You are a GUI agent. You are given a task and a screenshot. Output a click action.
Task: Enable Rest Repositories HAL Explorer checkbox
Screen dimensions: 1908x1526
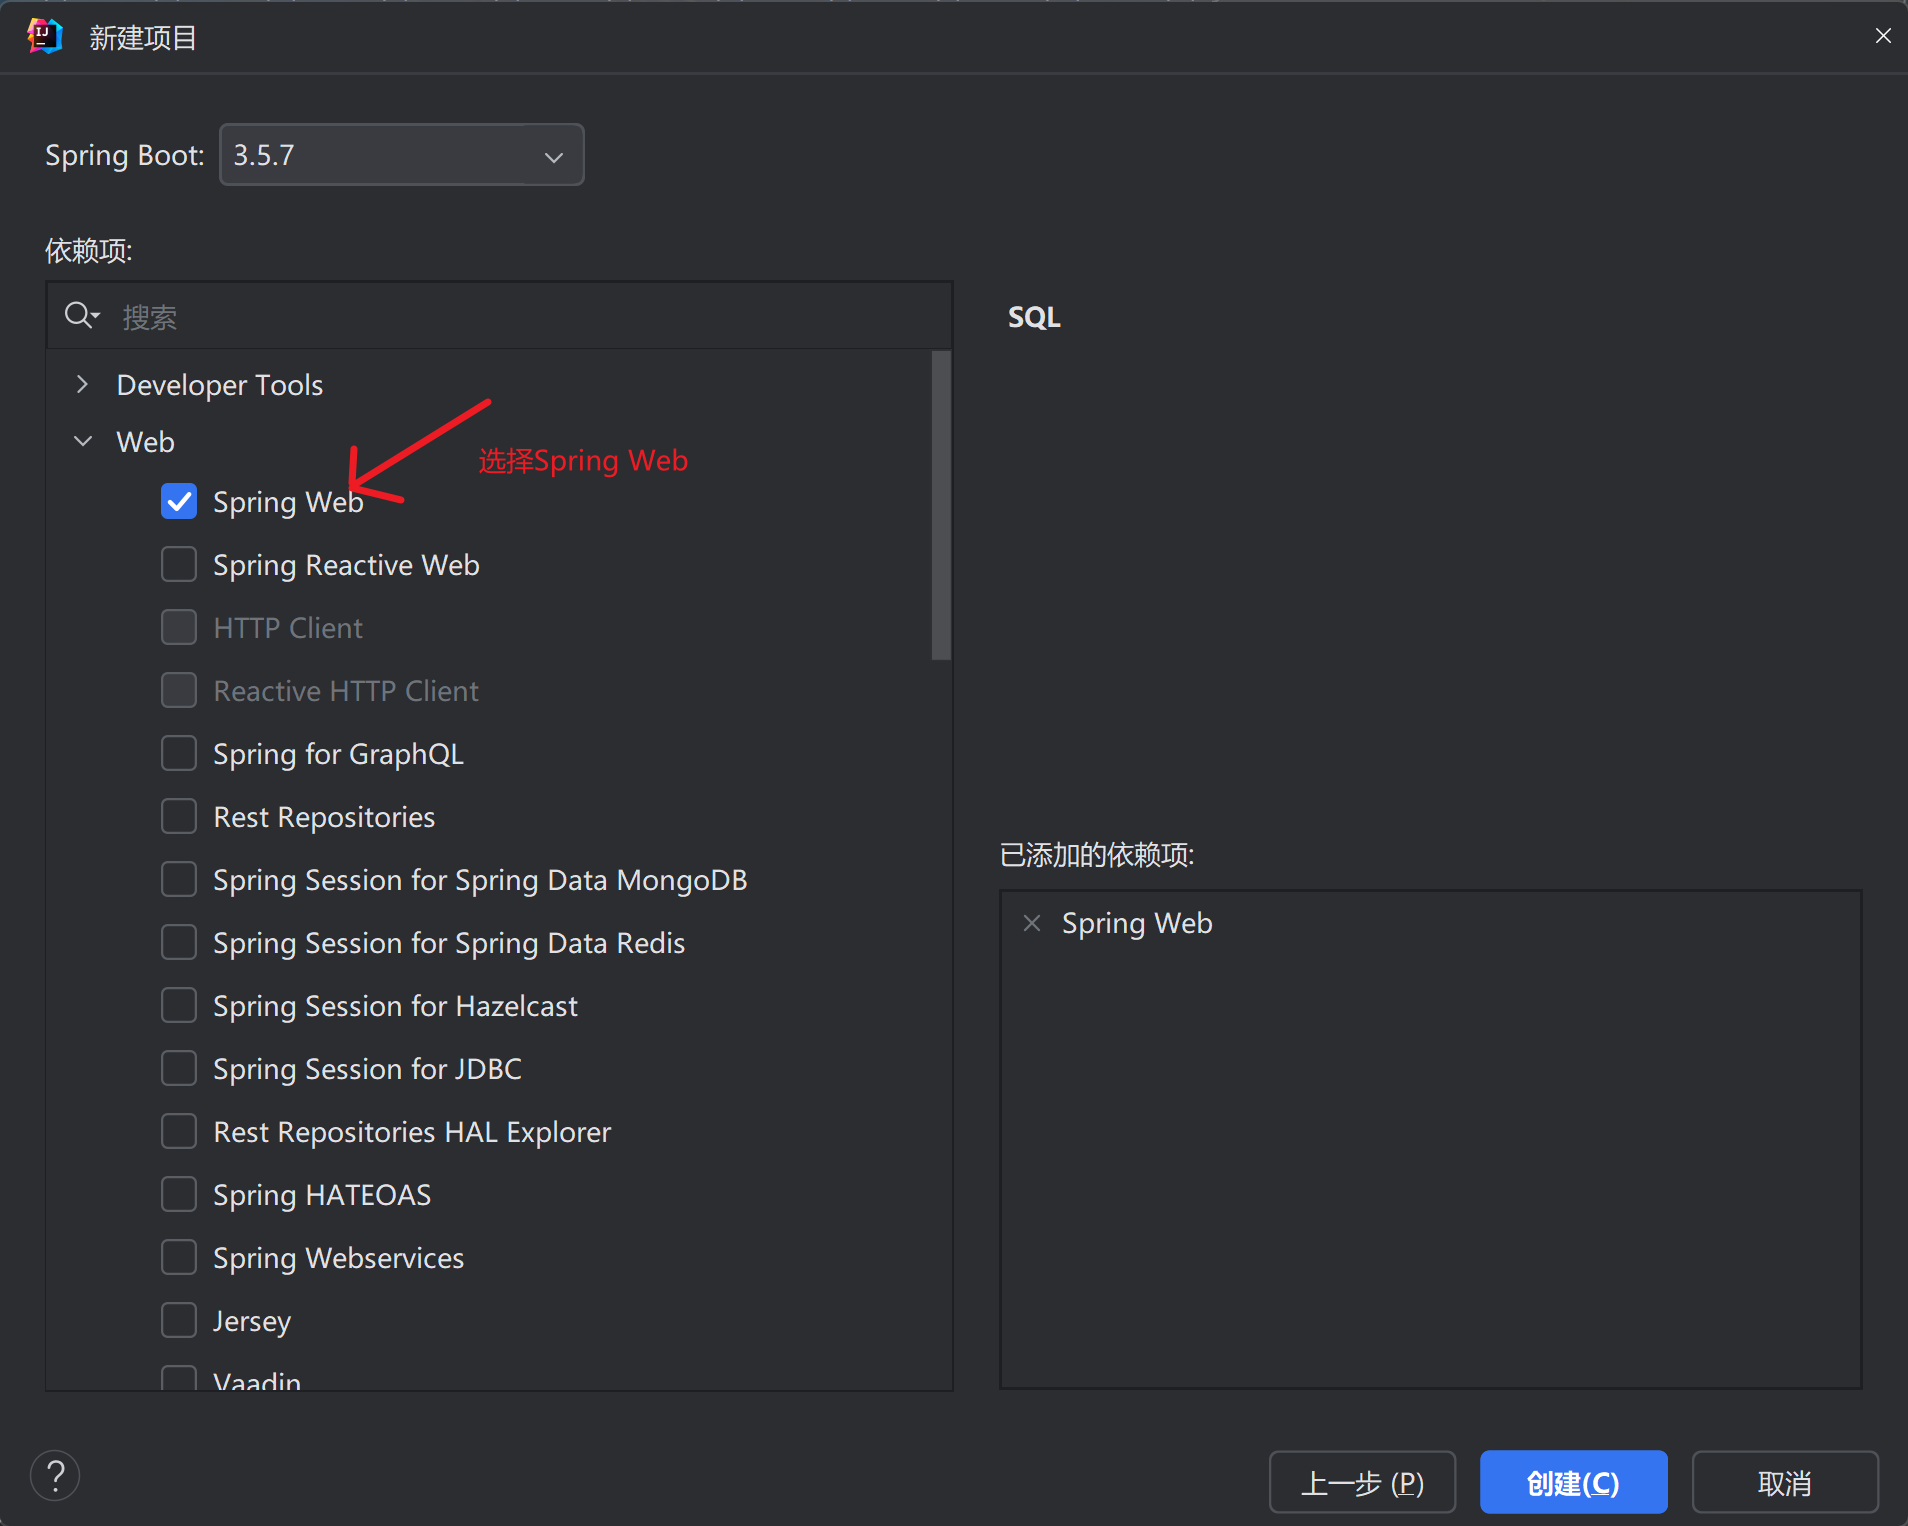click(179, 1131)
